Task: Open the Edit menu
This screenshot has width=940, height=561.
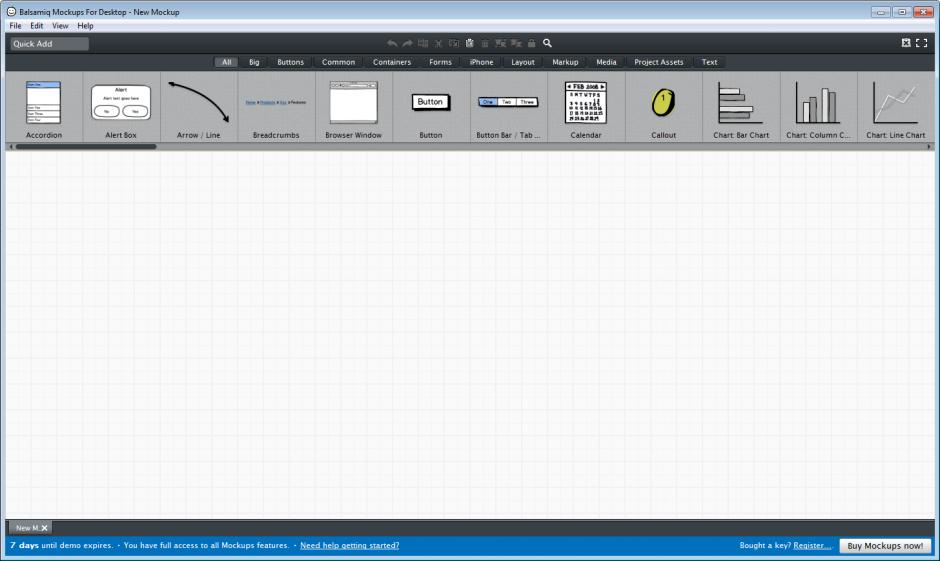Action: pyautogui.click(x=37, y=26)
